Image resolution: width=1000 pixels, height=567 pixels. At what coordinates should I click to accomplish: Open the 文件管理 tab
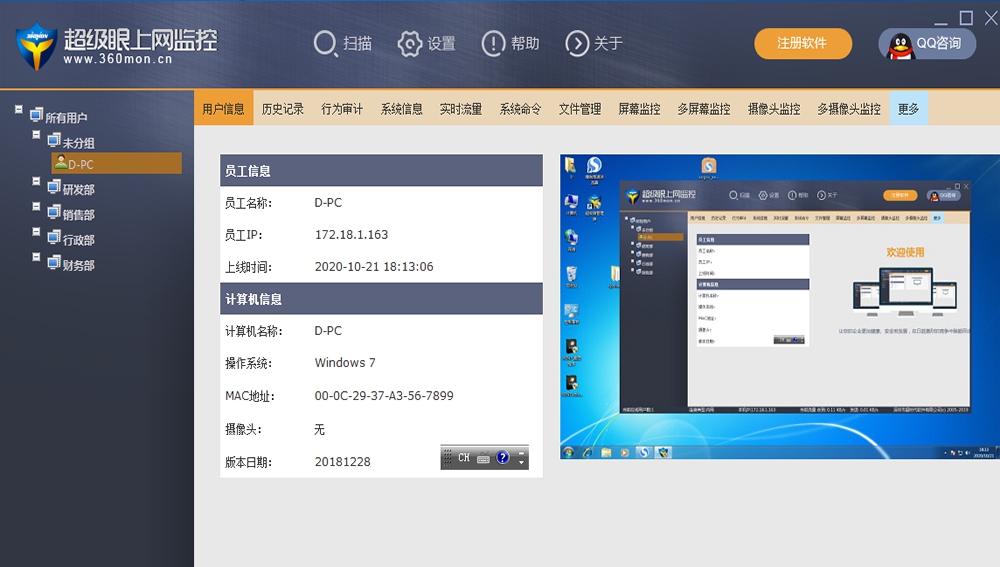580,108
